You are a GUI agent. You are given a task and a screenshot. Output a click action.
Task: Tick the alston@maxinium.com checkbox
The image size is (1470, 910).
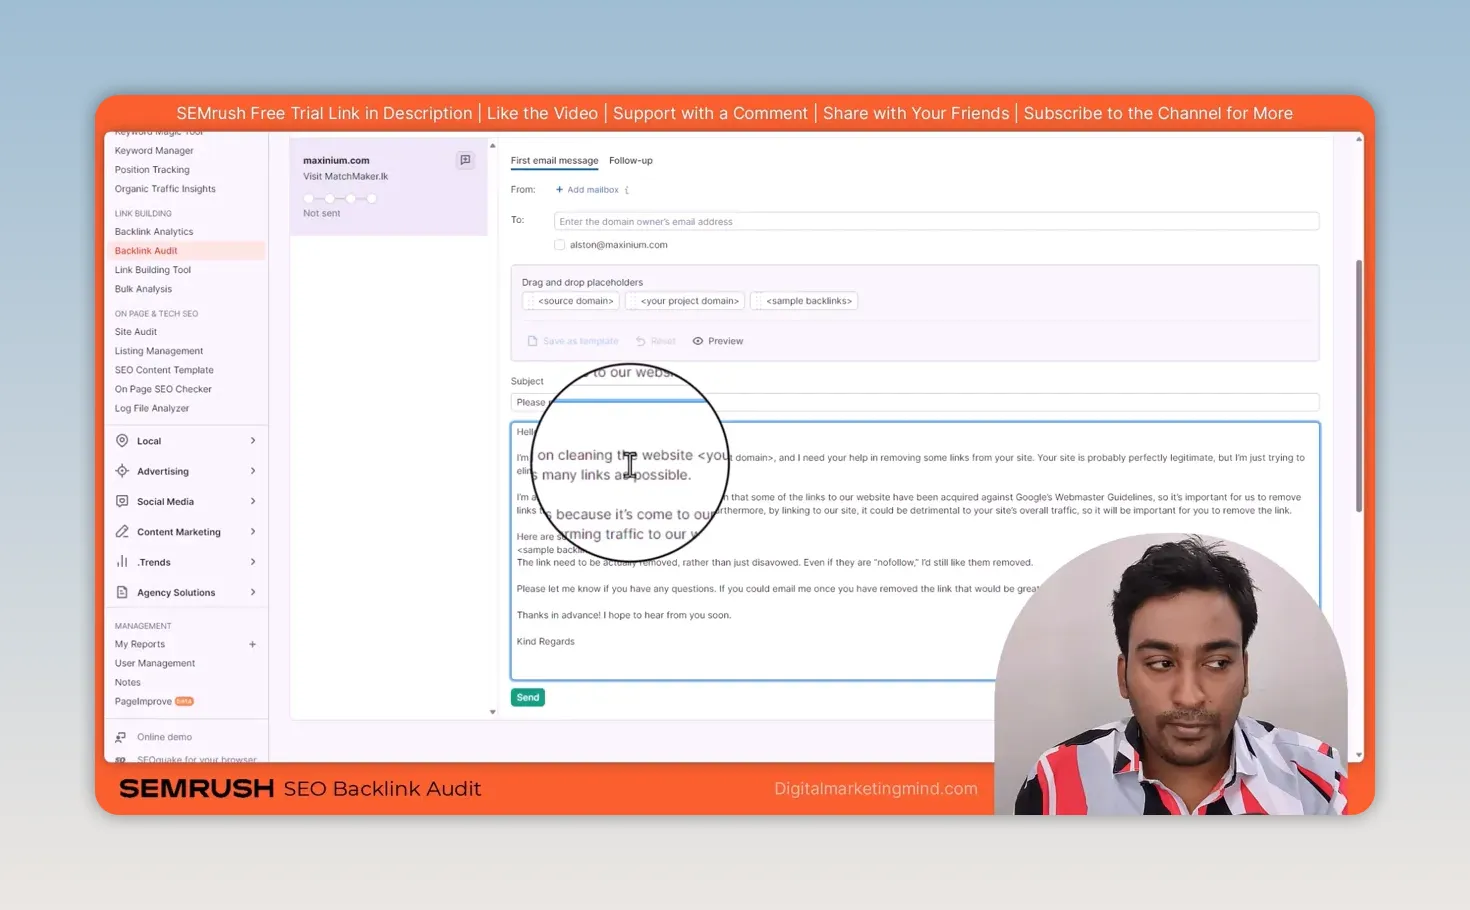point(560,245)
